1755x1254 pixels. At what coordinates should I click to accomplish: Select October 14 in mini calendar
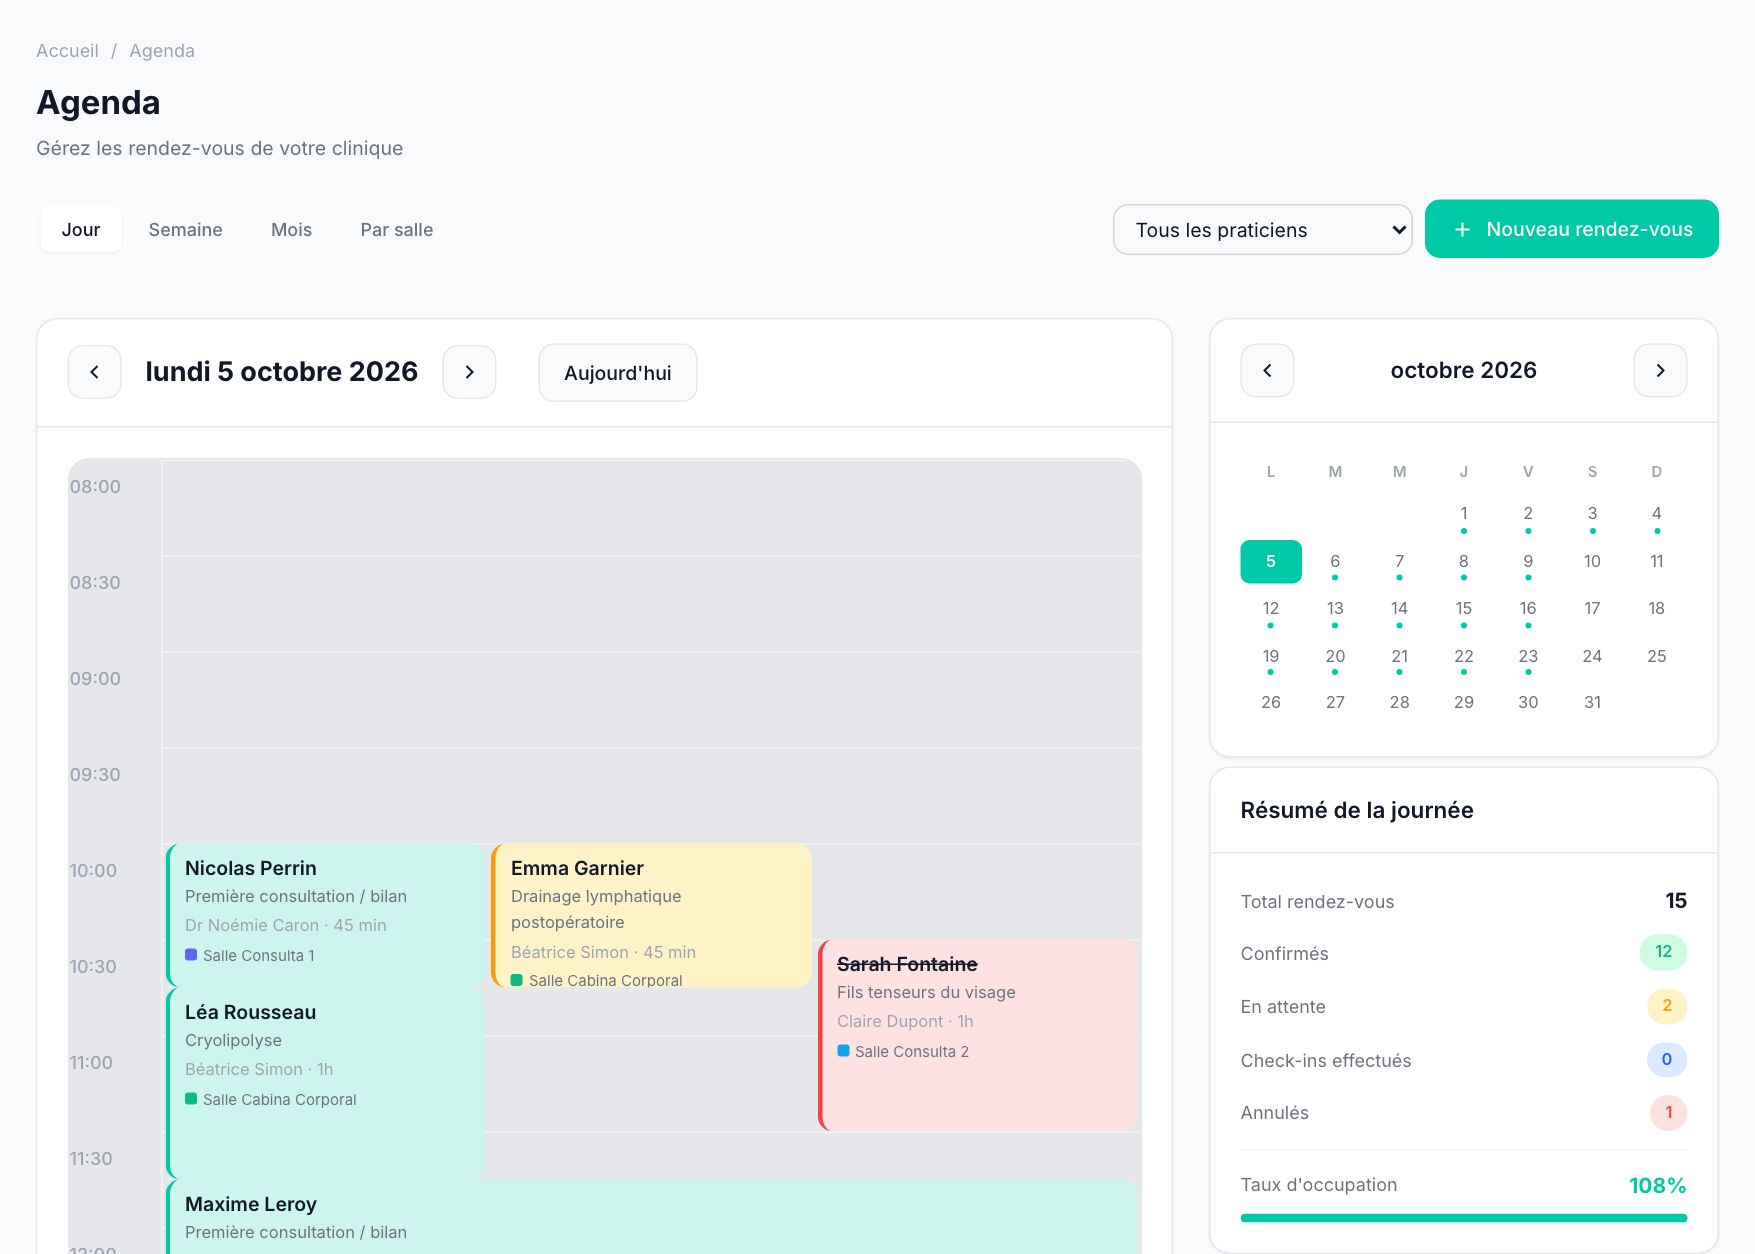pos(1399,608)
